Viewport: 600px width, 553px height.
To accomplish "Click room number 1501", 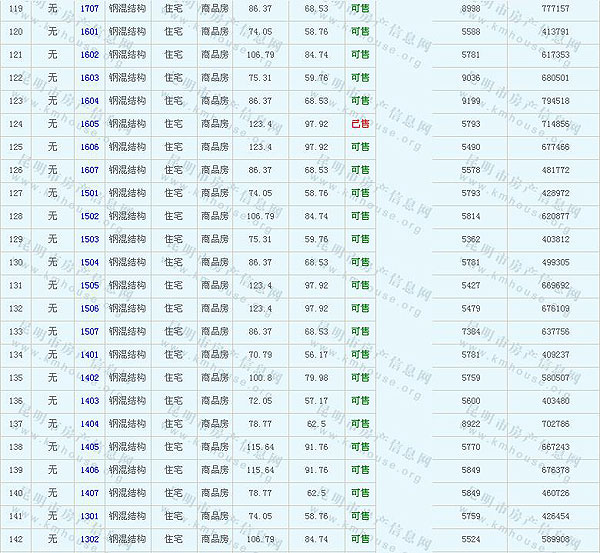I will point(90,193).
